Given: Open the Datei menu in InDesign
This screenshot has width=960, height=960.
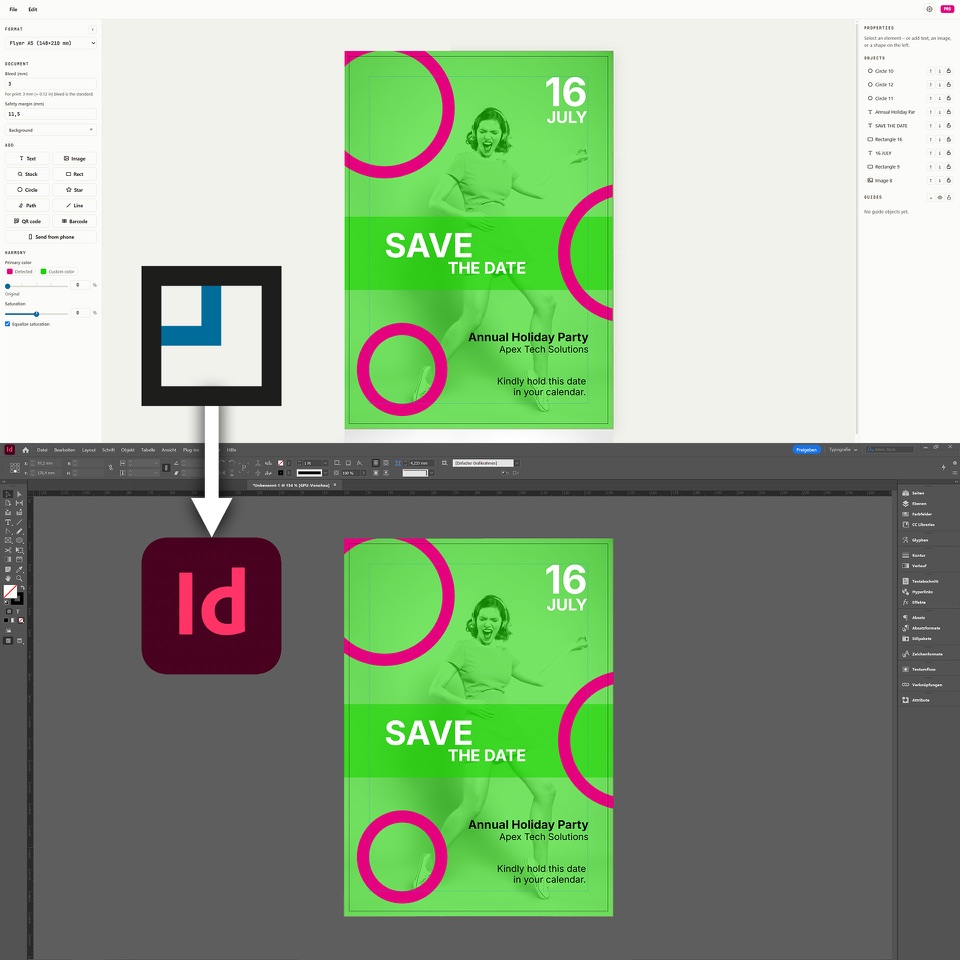Looking at the screenshot, I should [42, 449].
